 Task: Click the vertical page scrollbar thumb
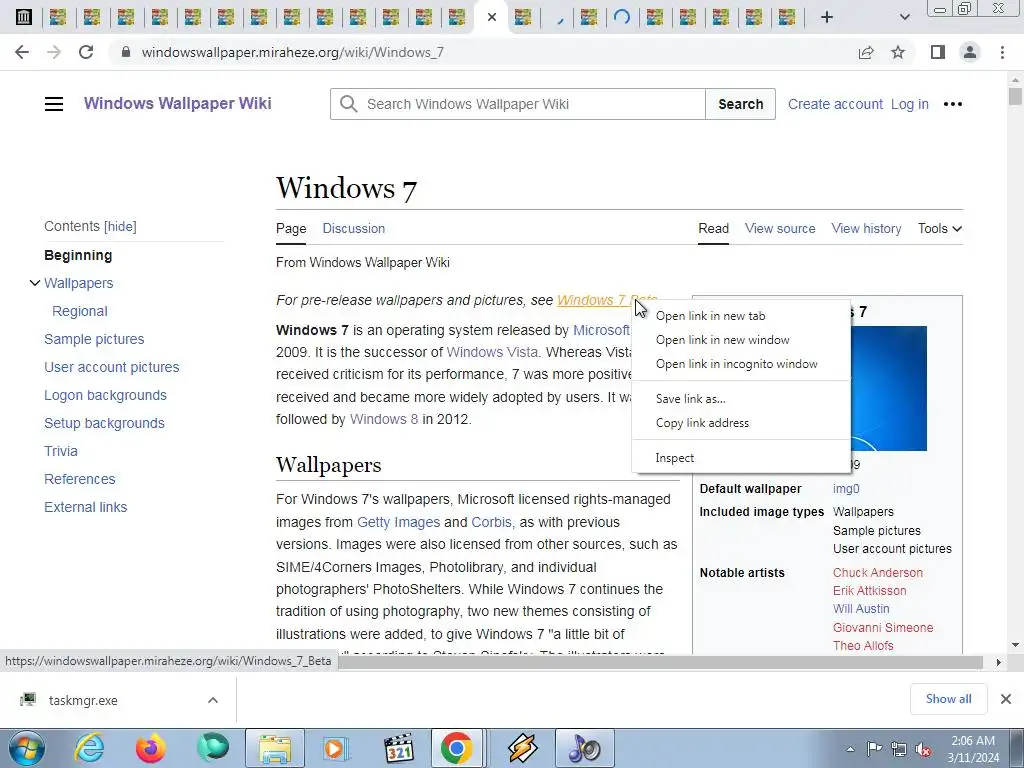(1015, 97)
